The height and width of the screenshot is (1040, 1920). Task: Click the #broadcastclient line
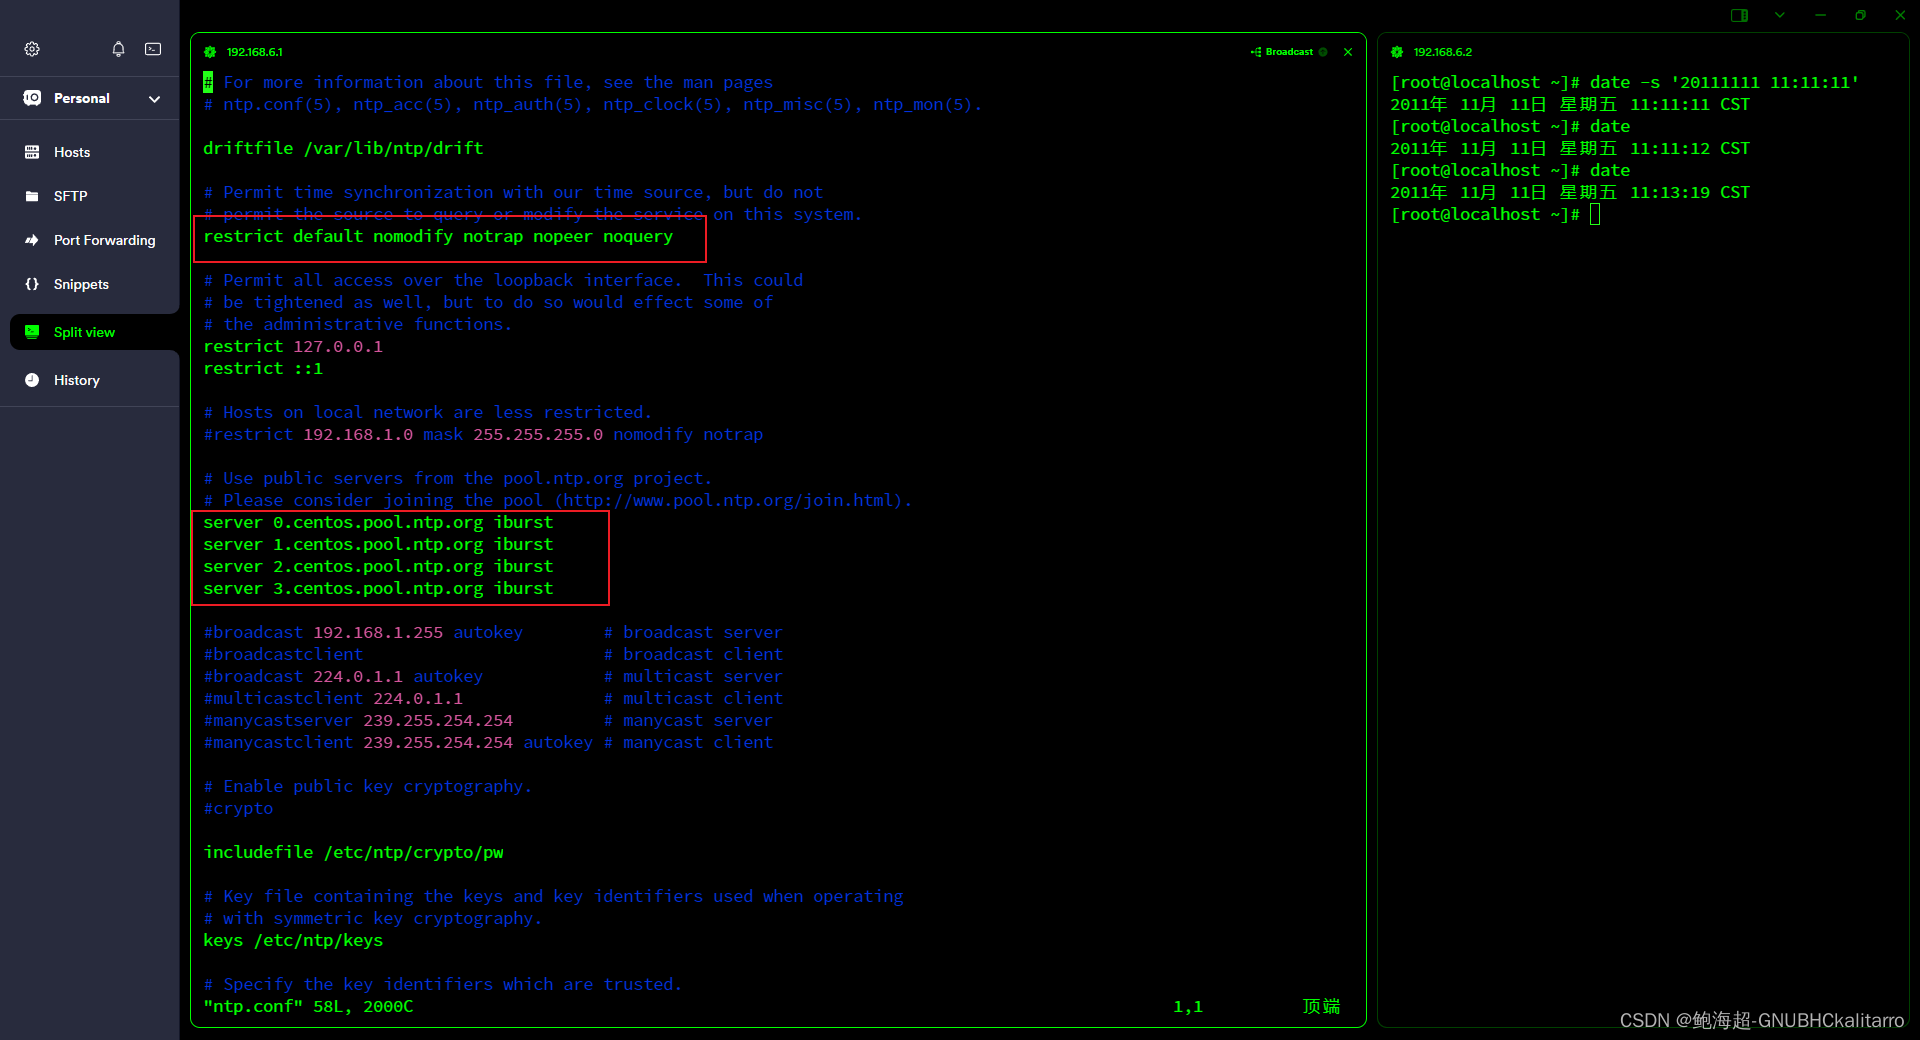click(x=283, y=654)
